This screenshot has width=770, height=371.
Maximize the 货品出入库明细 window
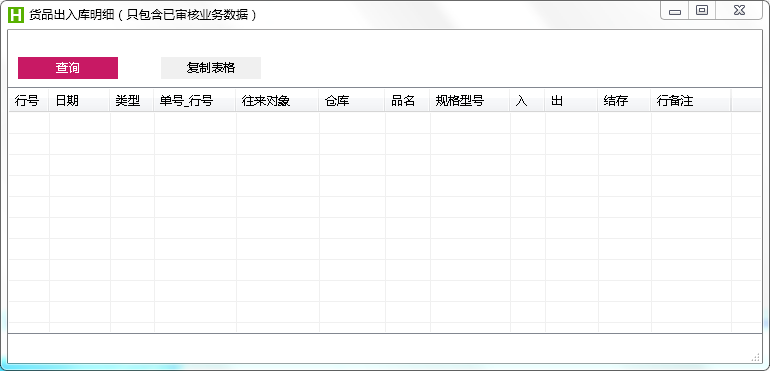702,11
